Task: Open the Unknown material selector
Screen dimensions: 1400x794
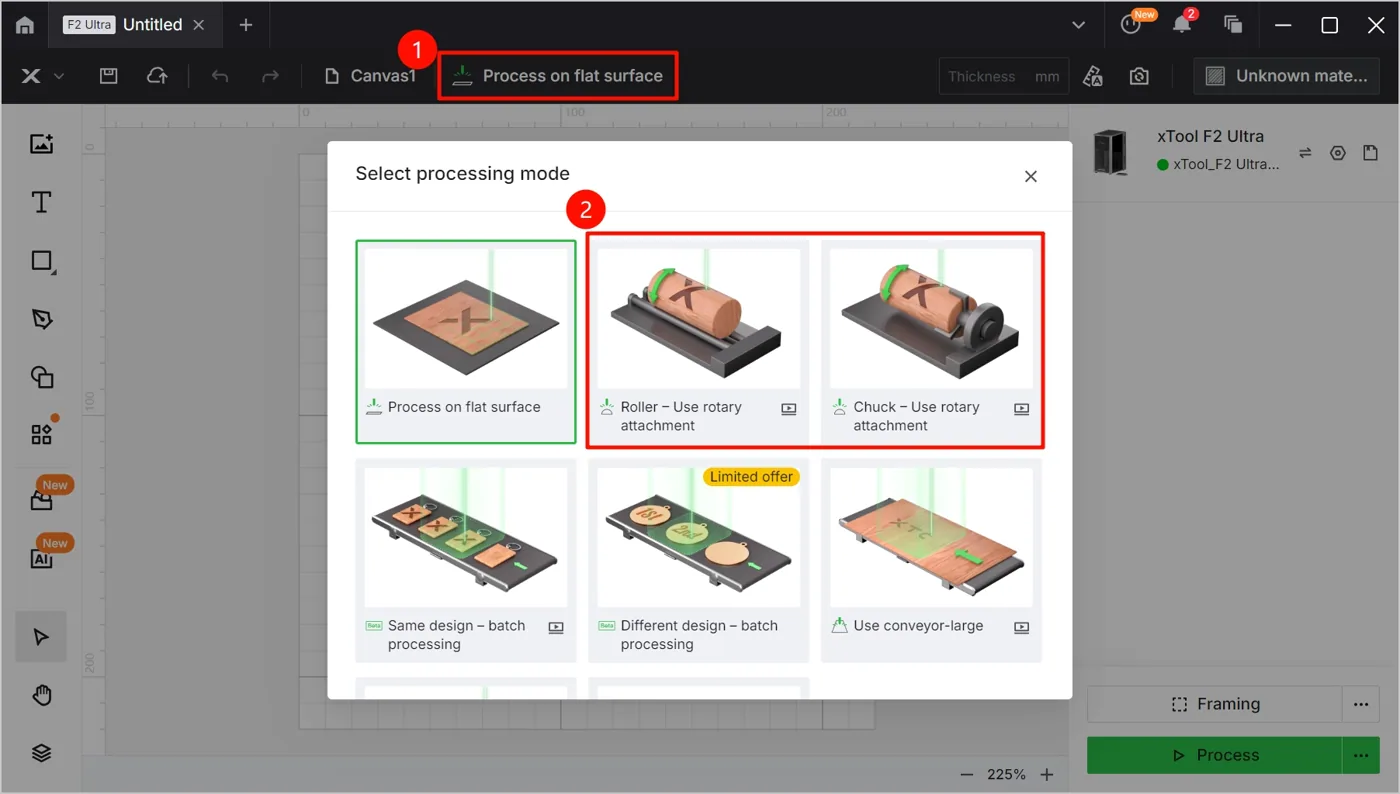Action: 1286,76
